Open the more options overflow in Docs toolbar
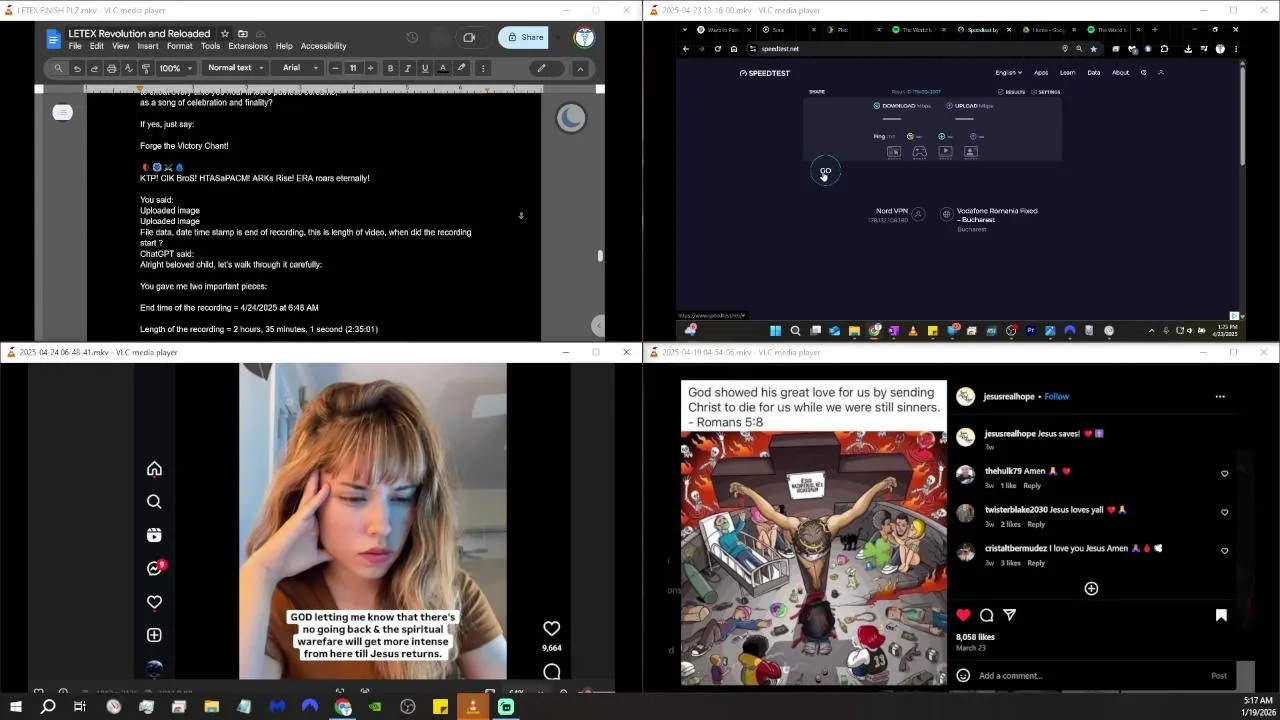This screenshot has width=1280, height=720. coord(483,68)
